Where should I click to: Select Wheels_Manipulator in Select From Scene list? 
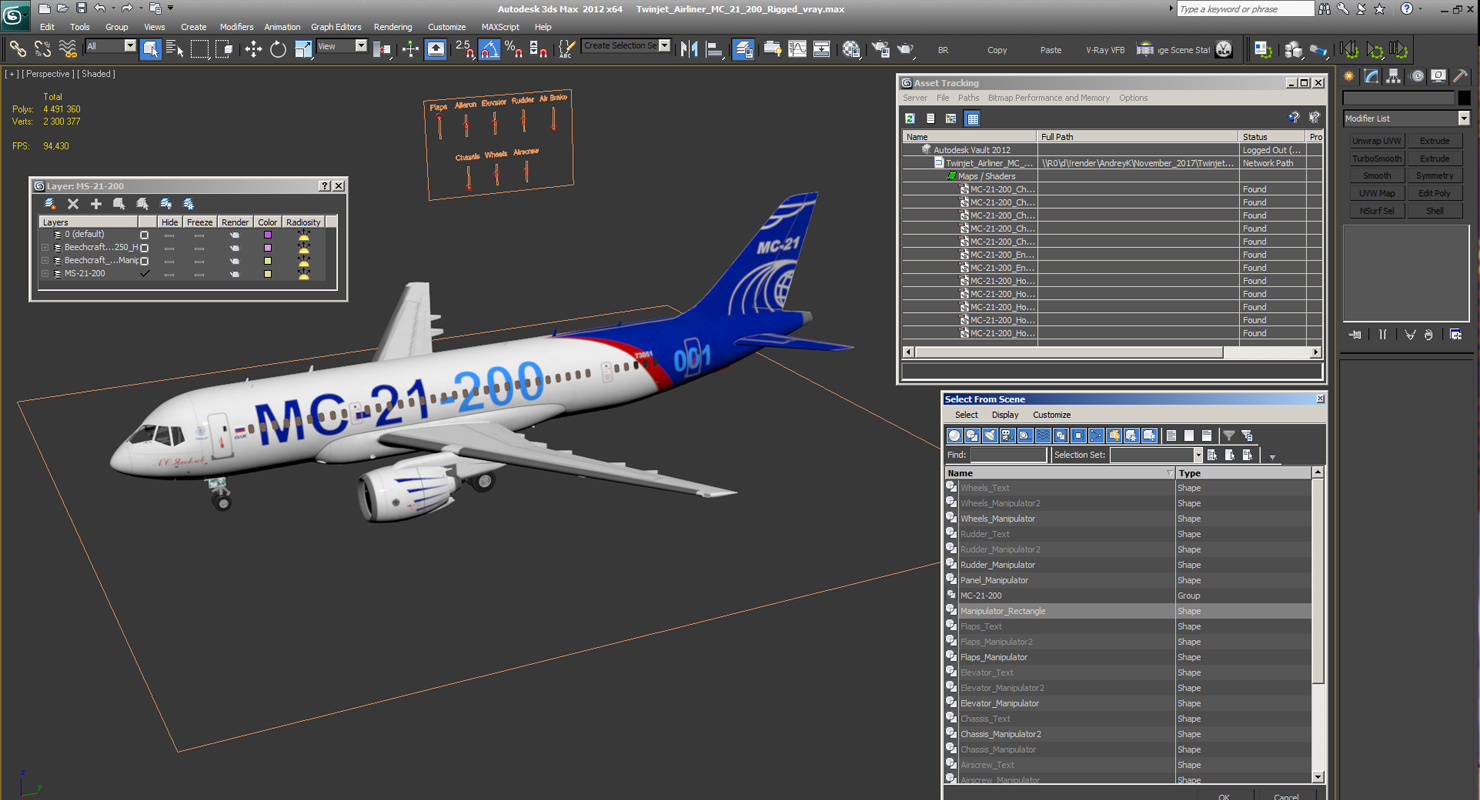pyautogui.click(x=1128, y=519)
